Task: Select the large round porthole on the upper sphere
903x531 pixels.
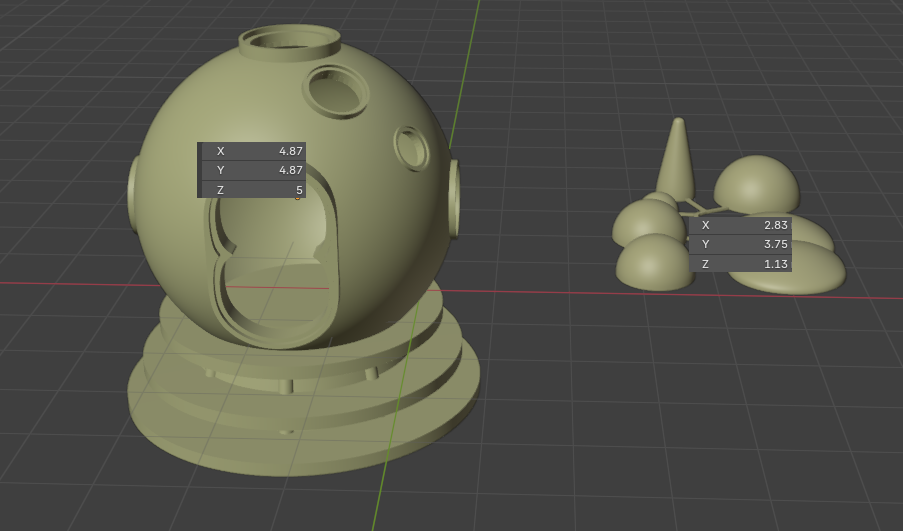Action: 336,92
